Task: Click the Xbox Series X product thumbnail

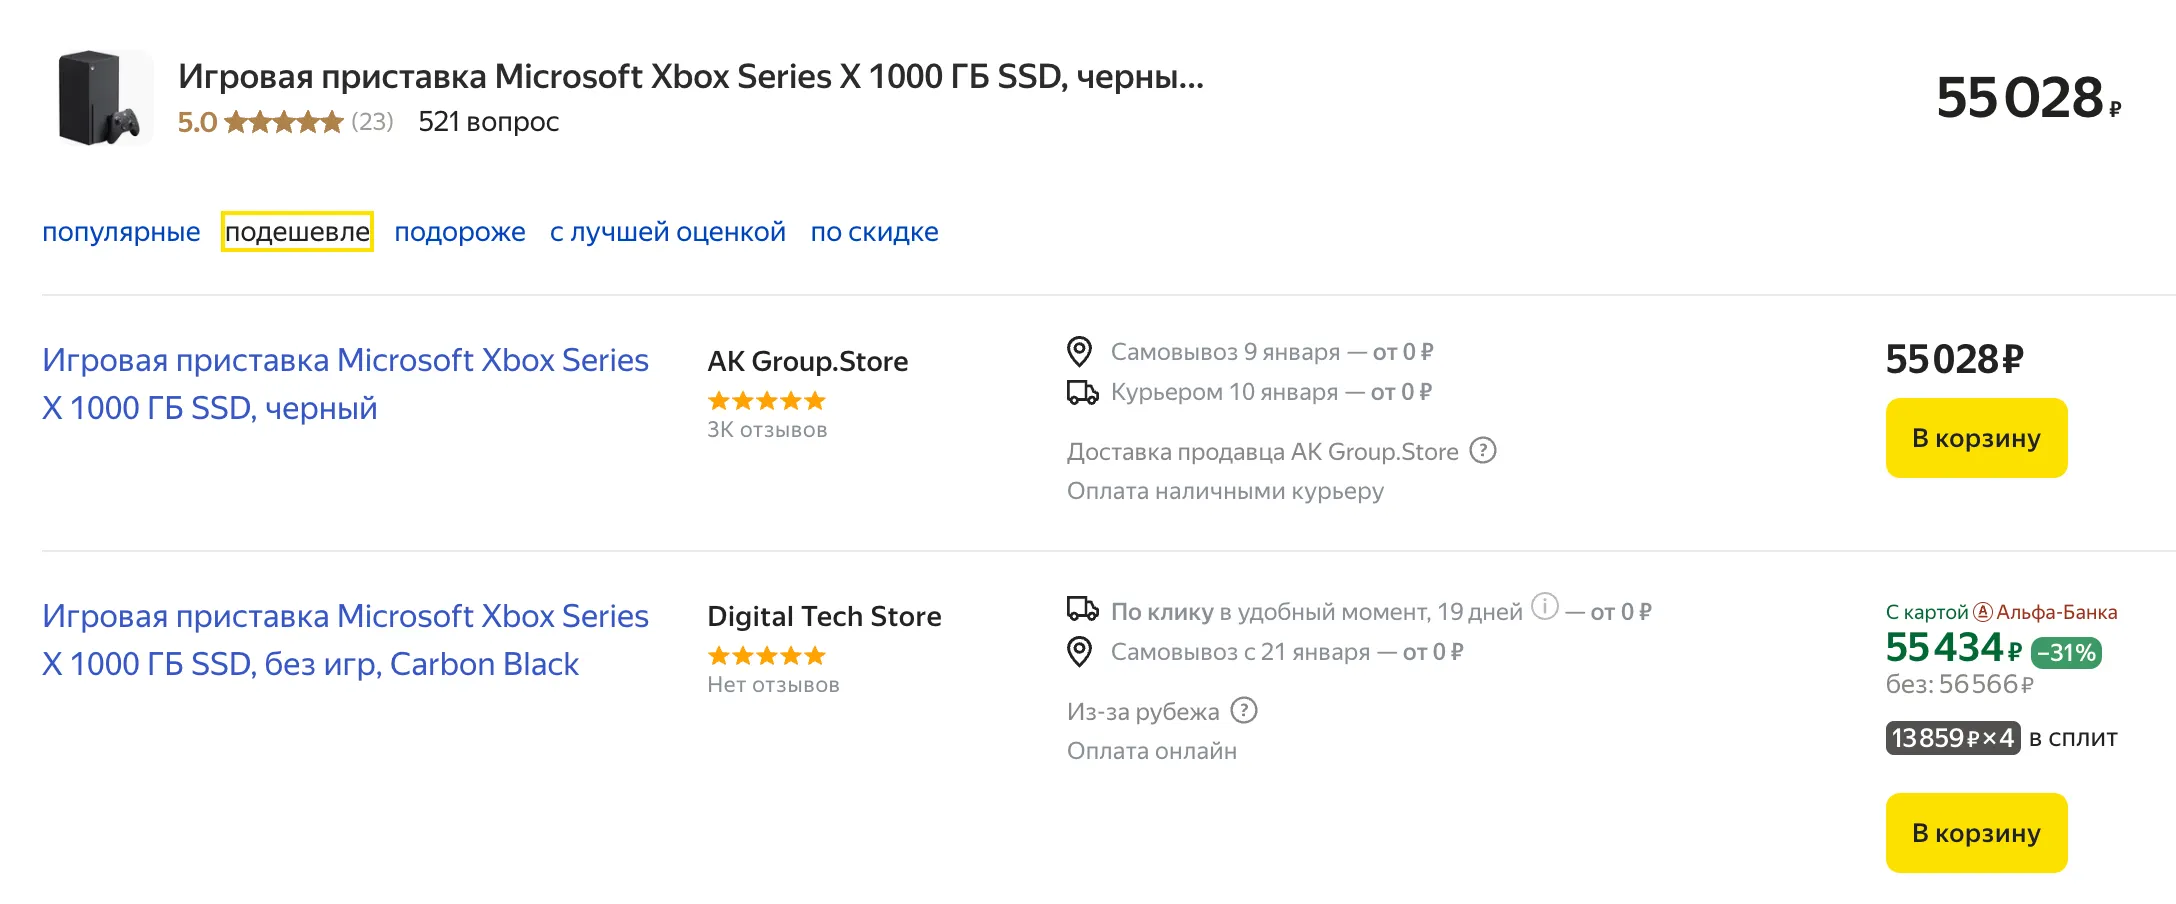Action: point(99,98)
